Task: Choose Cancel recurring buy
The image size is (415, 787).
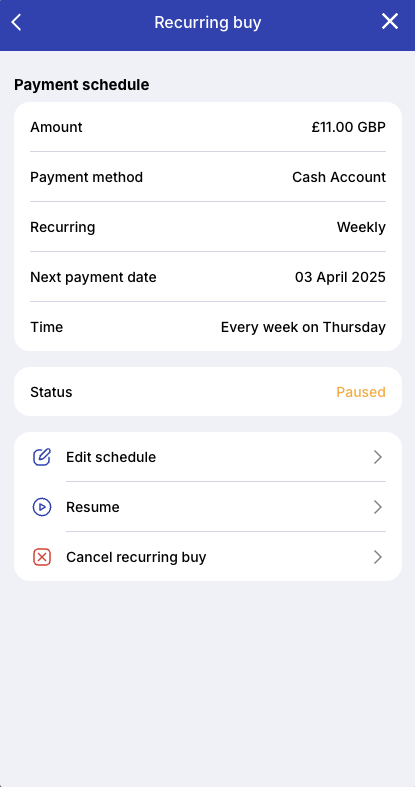Action: click(x=208, y=557)
